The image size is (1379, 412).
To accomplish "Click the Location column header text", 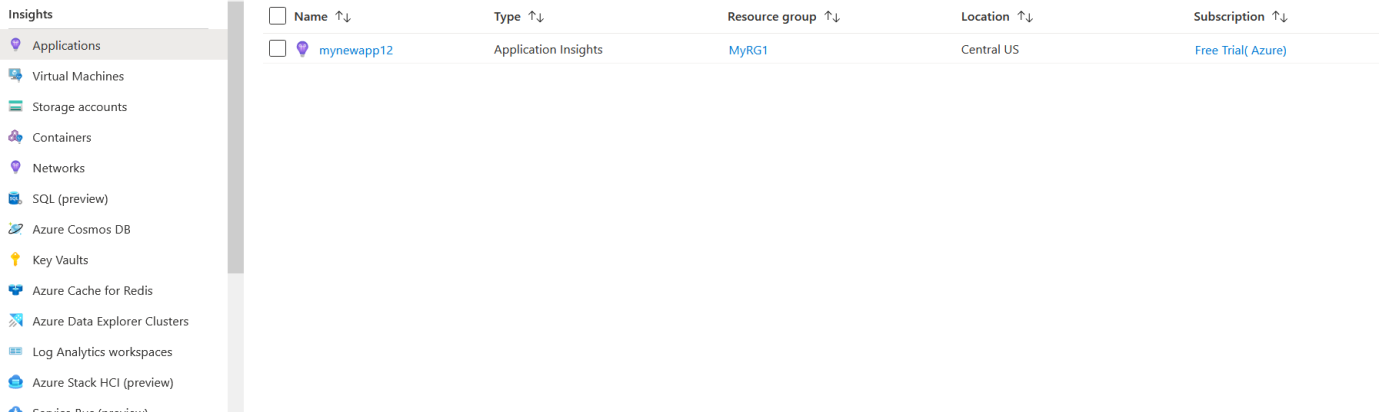I will click(x=985, y=17).
